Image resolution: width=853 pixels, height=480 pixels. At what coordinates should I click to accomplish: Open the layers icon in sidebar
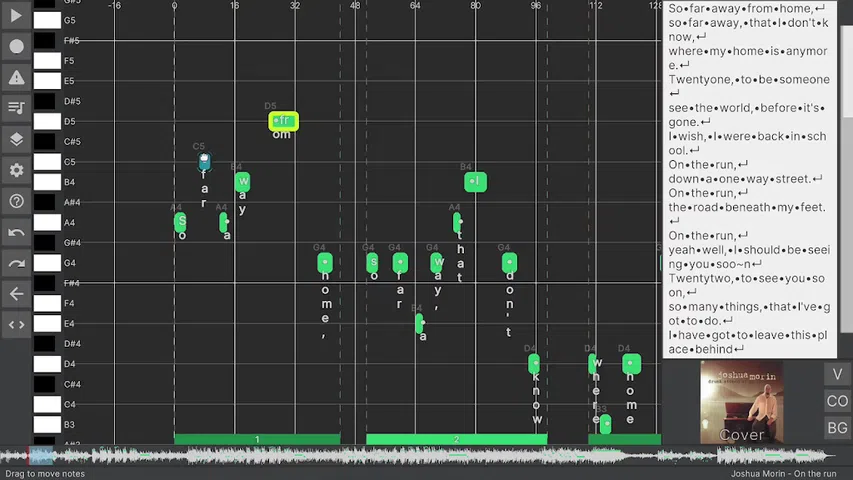(x=16, y=139)
